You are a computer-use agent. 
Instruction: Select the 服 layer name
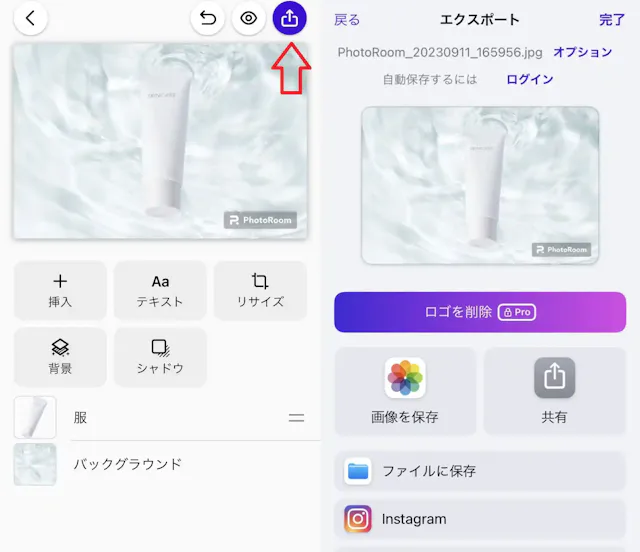[80, 418]
